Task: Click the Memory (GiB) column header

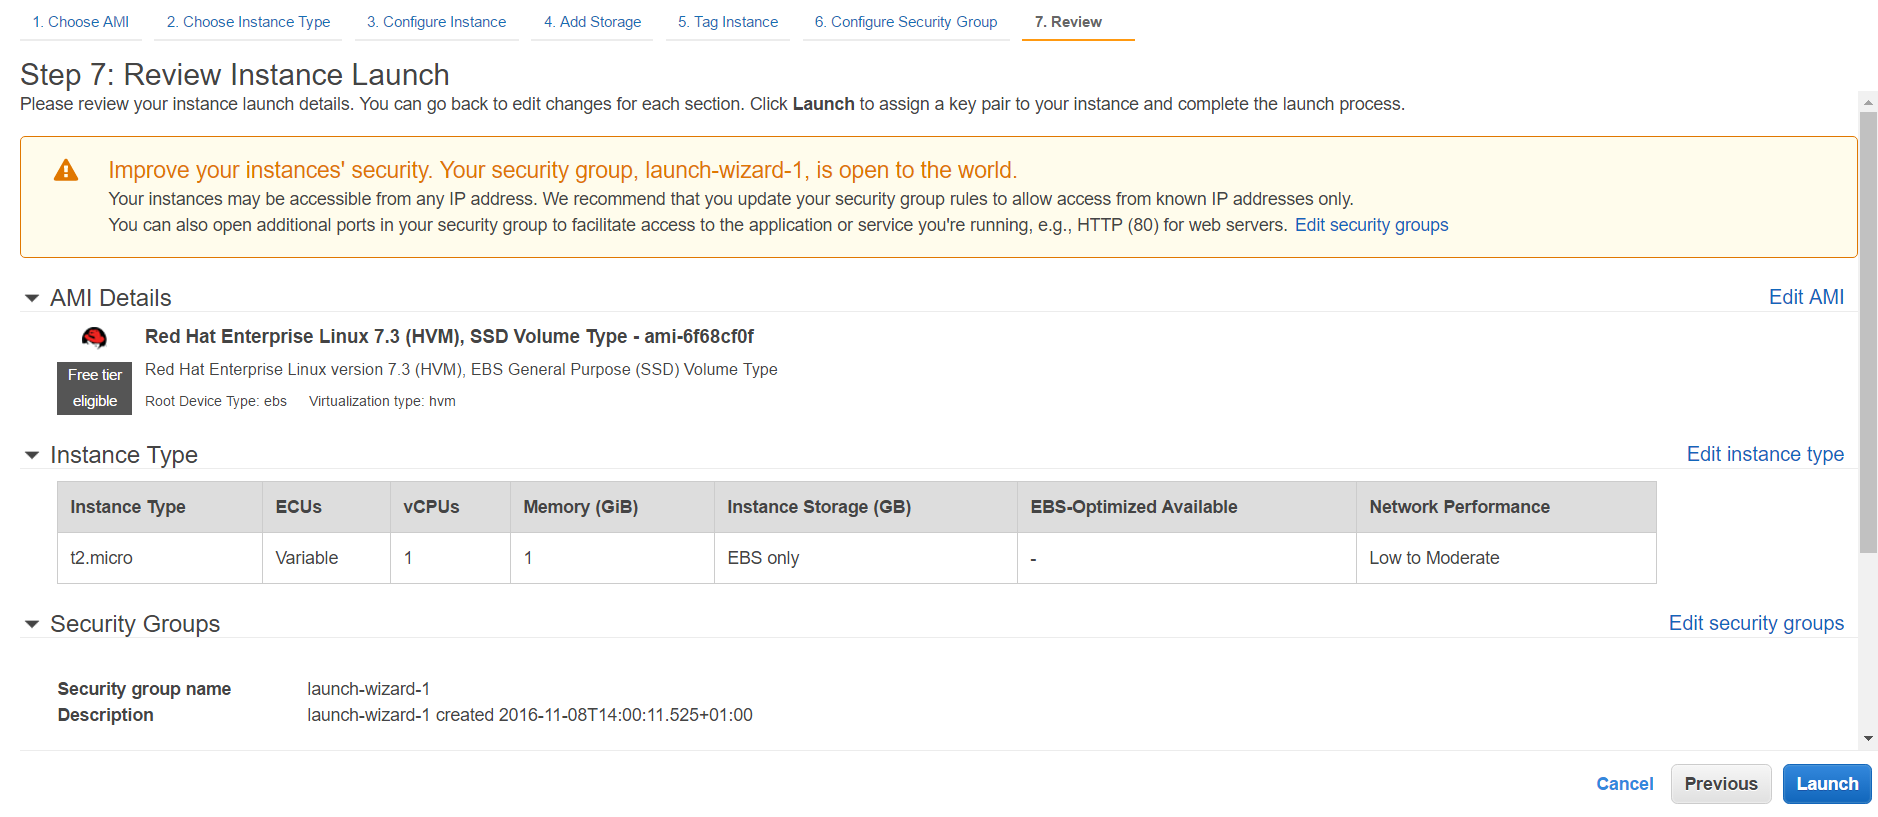Action: click(612, 507)
